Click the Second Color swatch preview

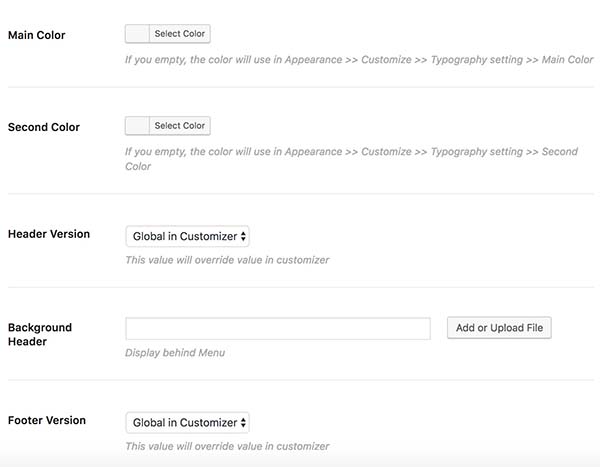137,126
